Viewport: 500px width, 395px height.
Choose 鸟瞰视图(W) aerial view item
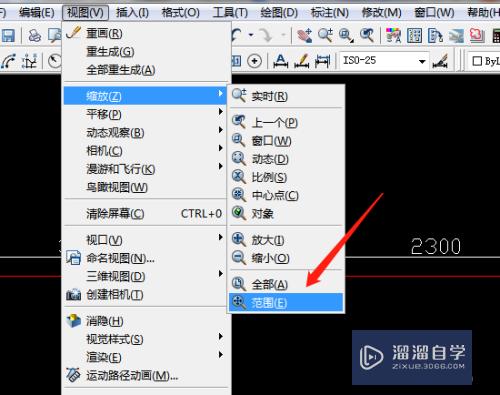[x=145, y=187]
